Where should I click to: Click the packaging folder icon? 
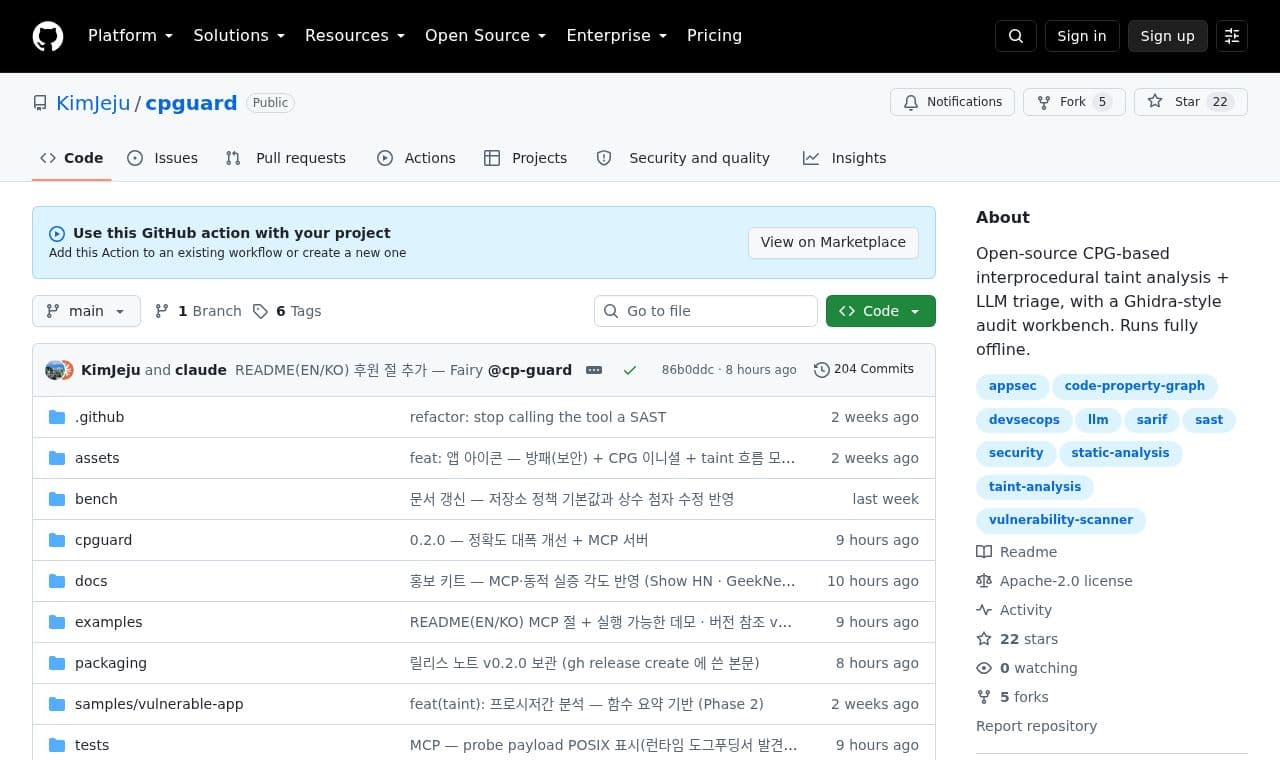click(57, 663)
